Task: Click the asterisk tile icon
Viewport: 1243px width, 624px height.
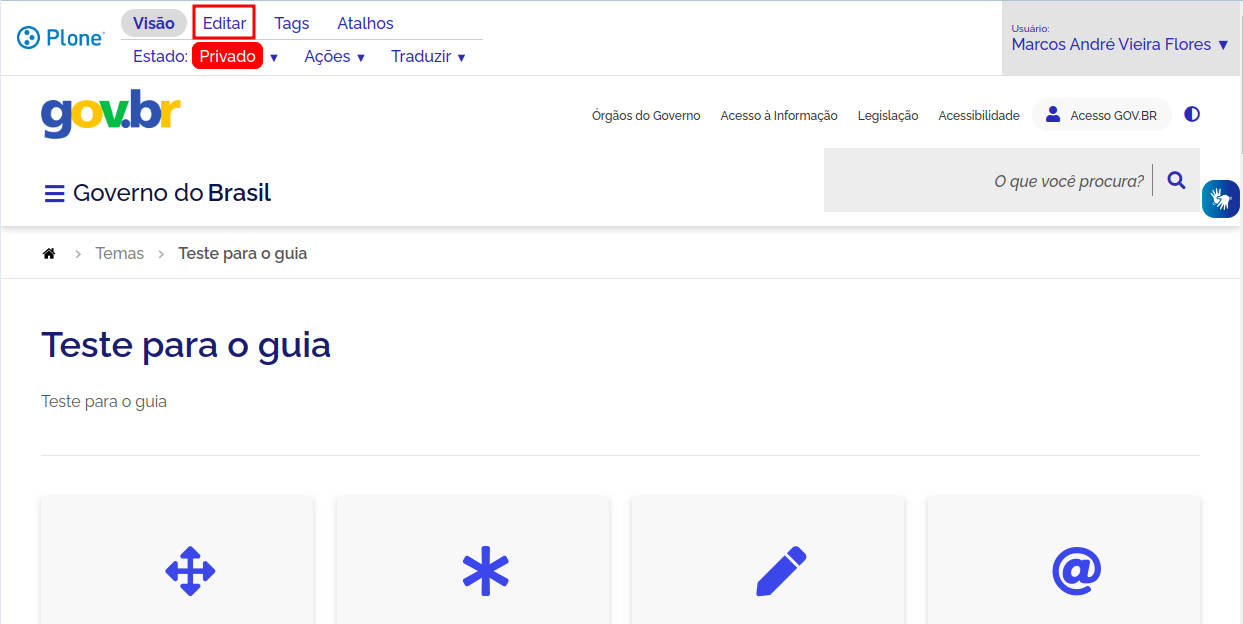Action: click(484, 571)
